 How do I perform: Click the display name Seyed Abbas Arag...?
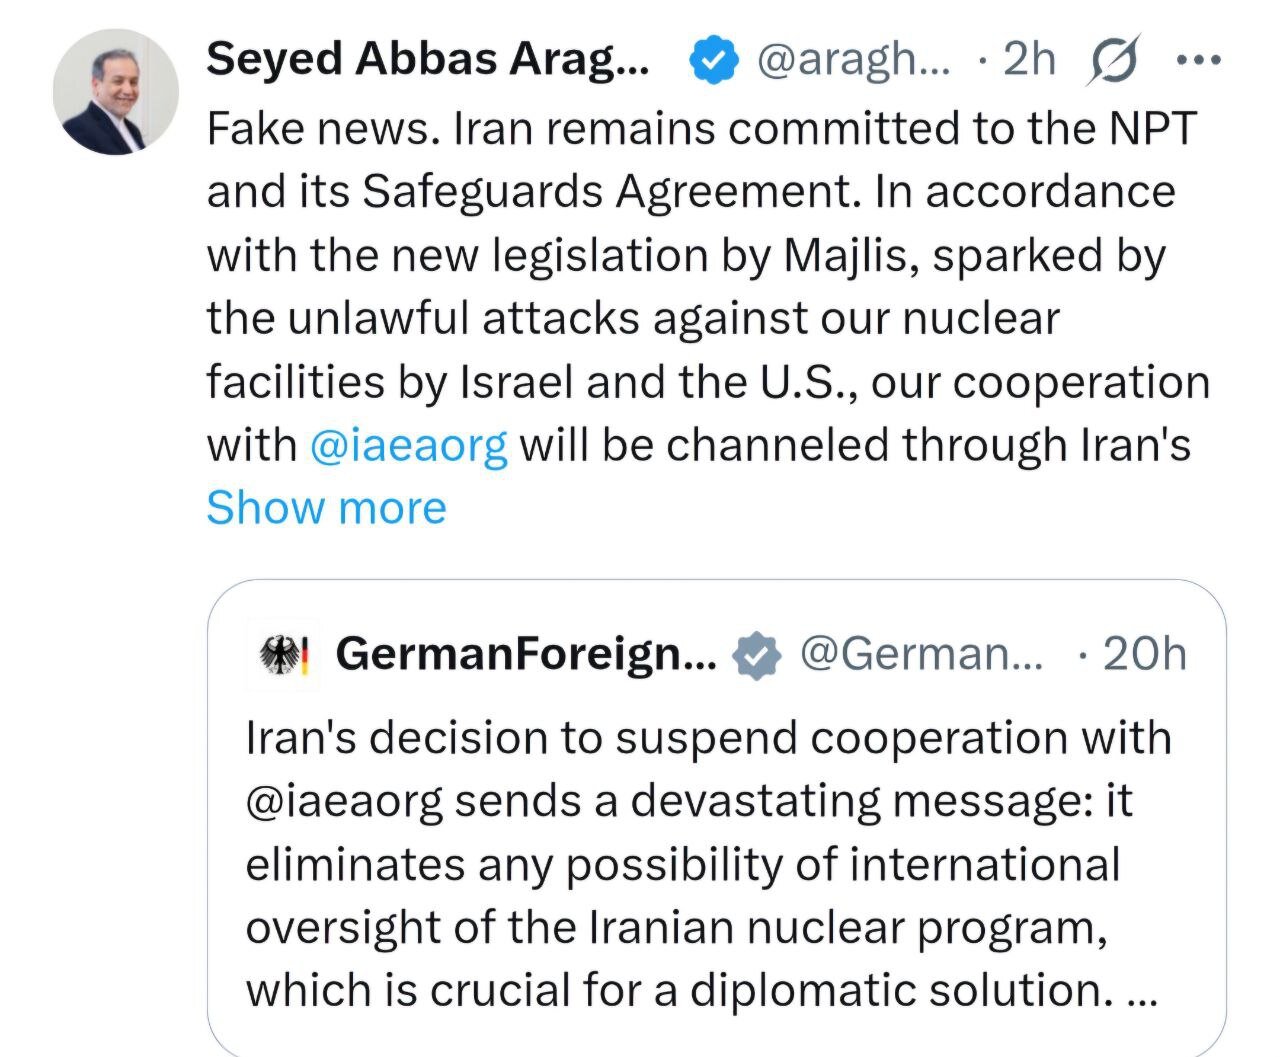(x=427, y=60)
